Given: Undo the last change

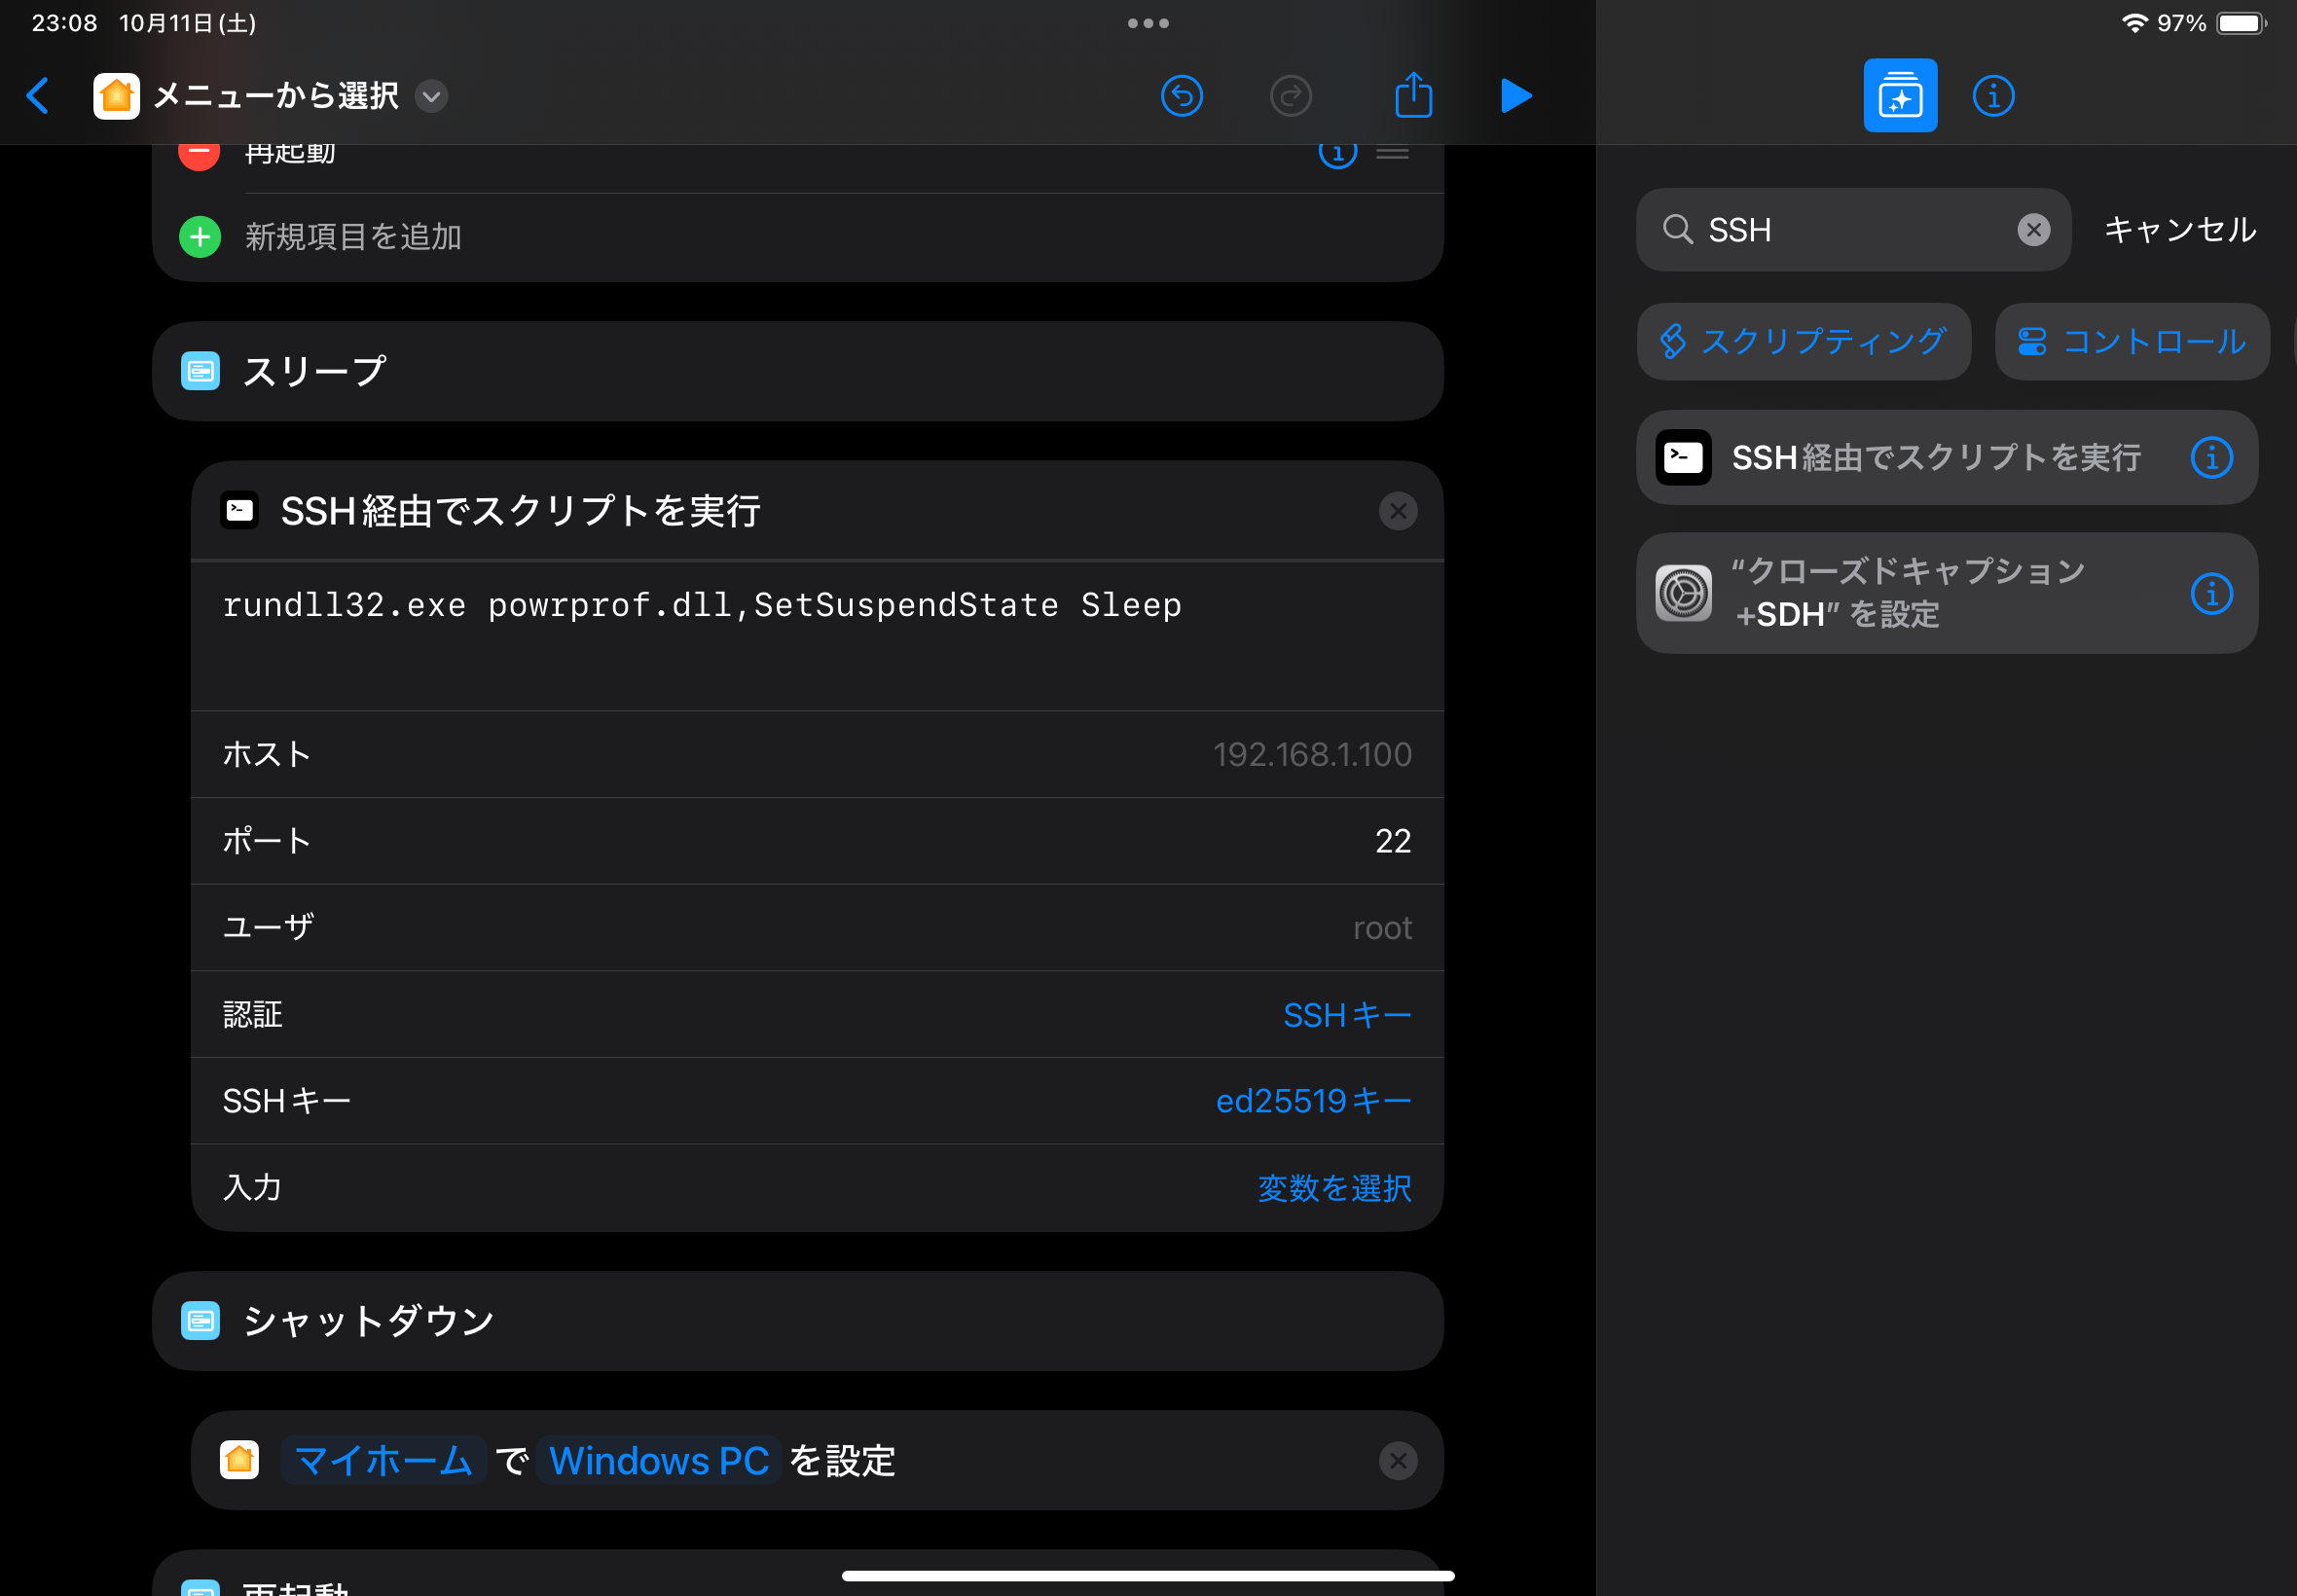Looking at the screenshot, I should (x=1181, y=95).
